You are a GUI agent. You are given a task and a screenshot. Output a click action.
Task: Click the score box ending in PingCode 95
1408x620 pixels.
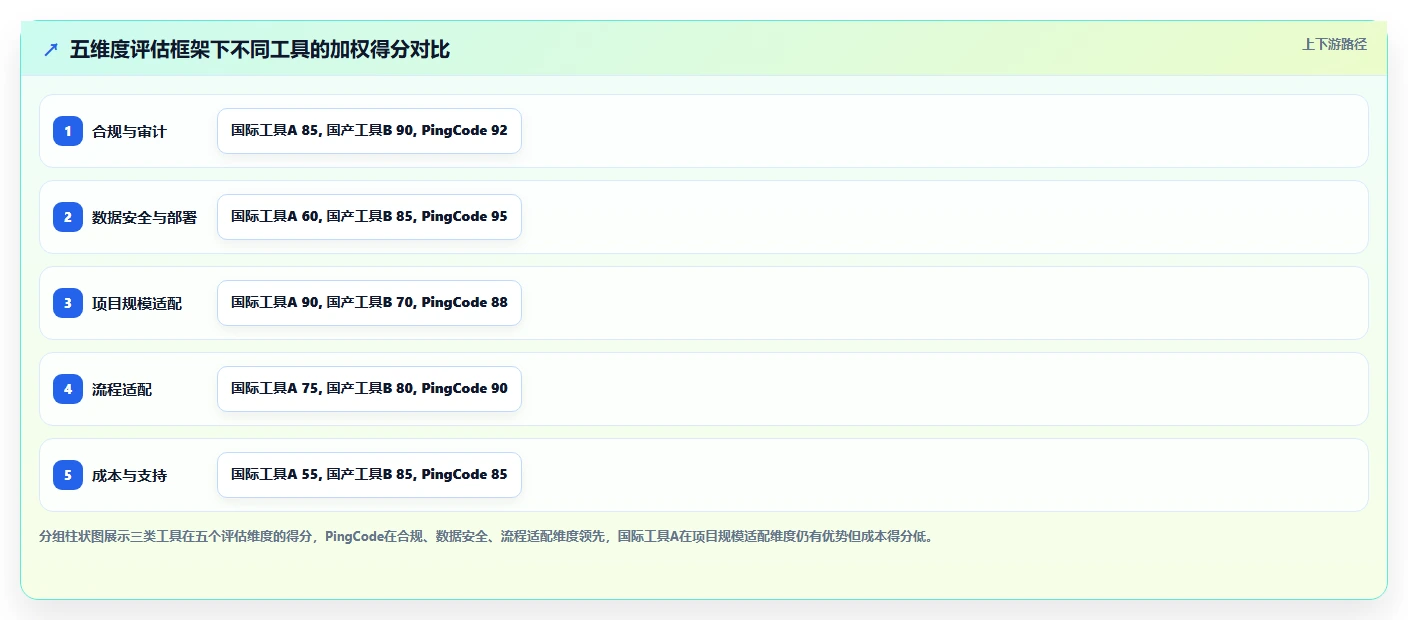coord(369,217)
